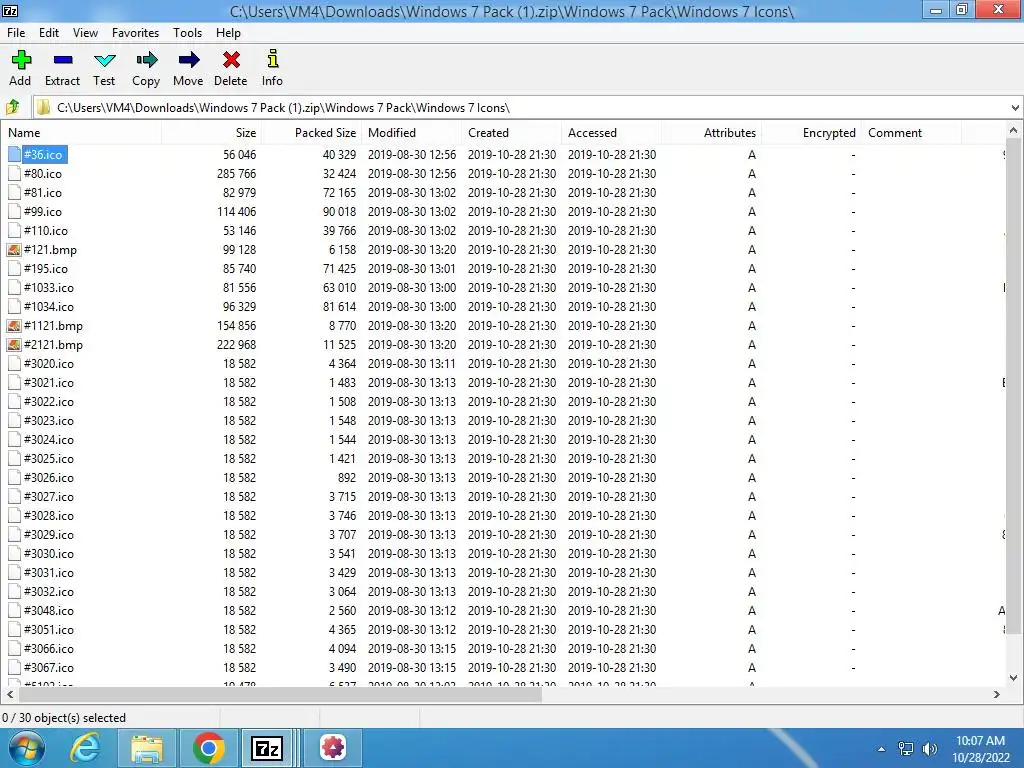Launch Internet Explorer from taskbar
The width and height of the screenshot is (1024, 768).
point(86,748)
